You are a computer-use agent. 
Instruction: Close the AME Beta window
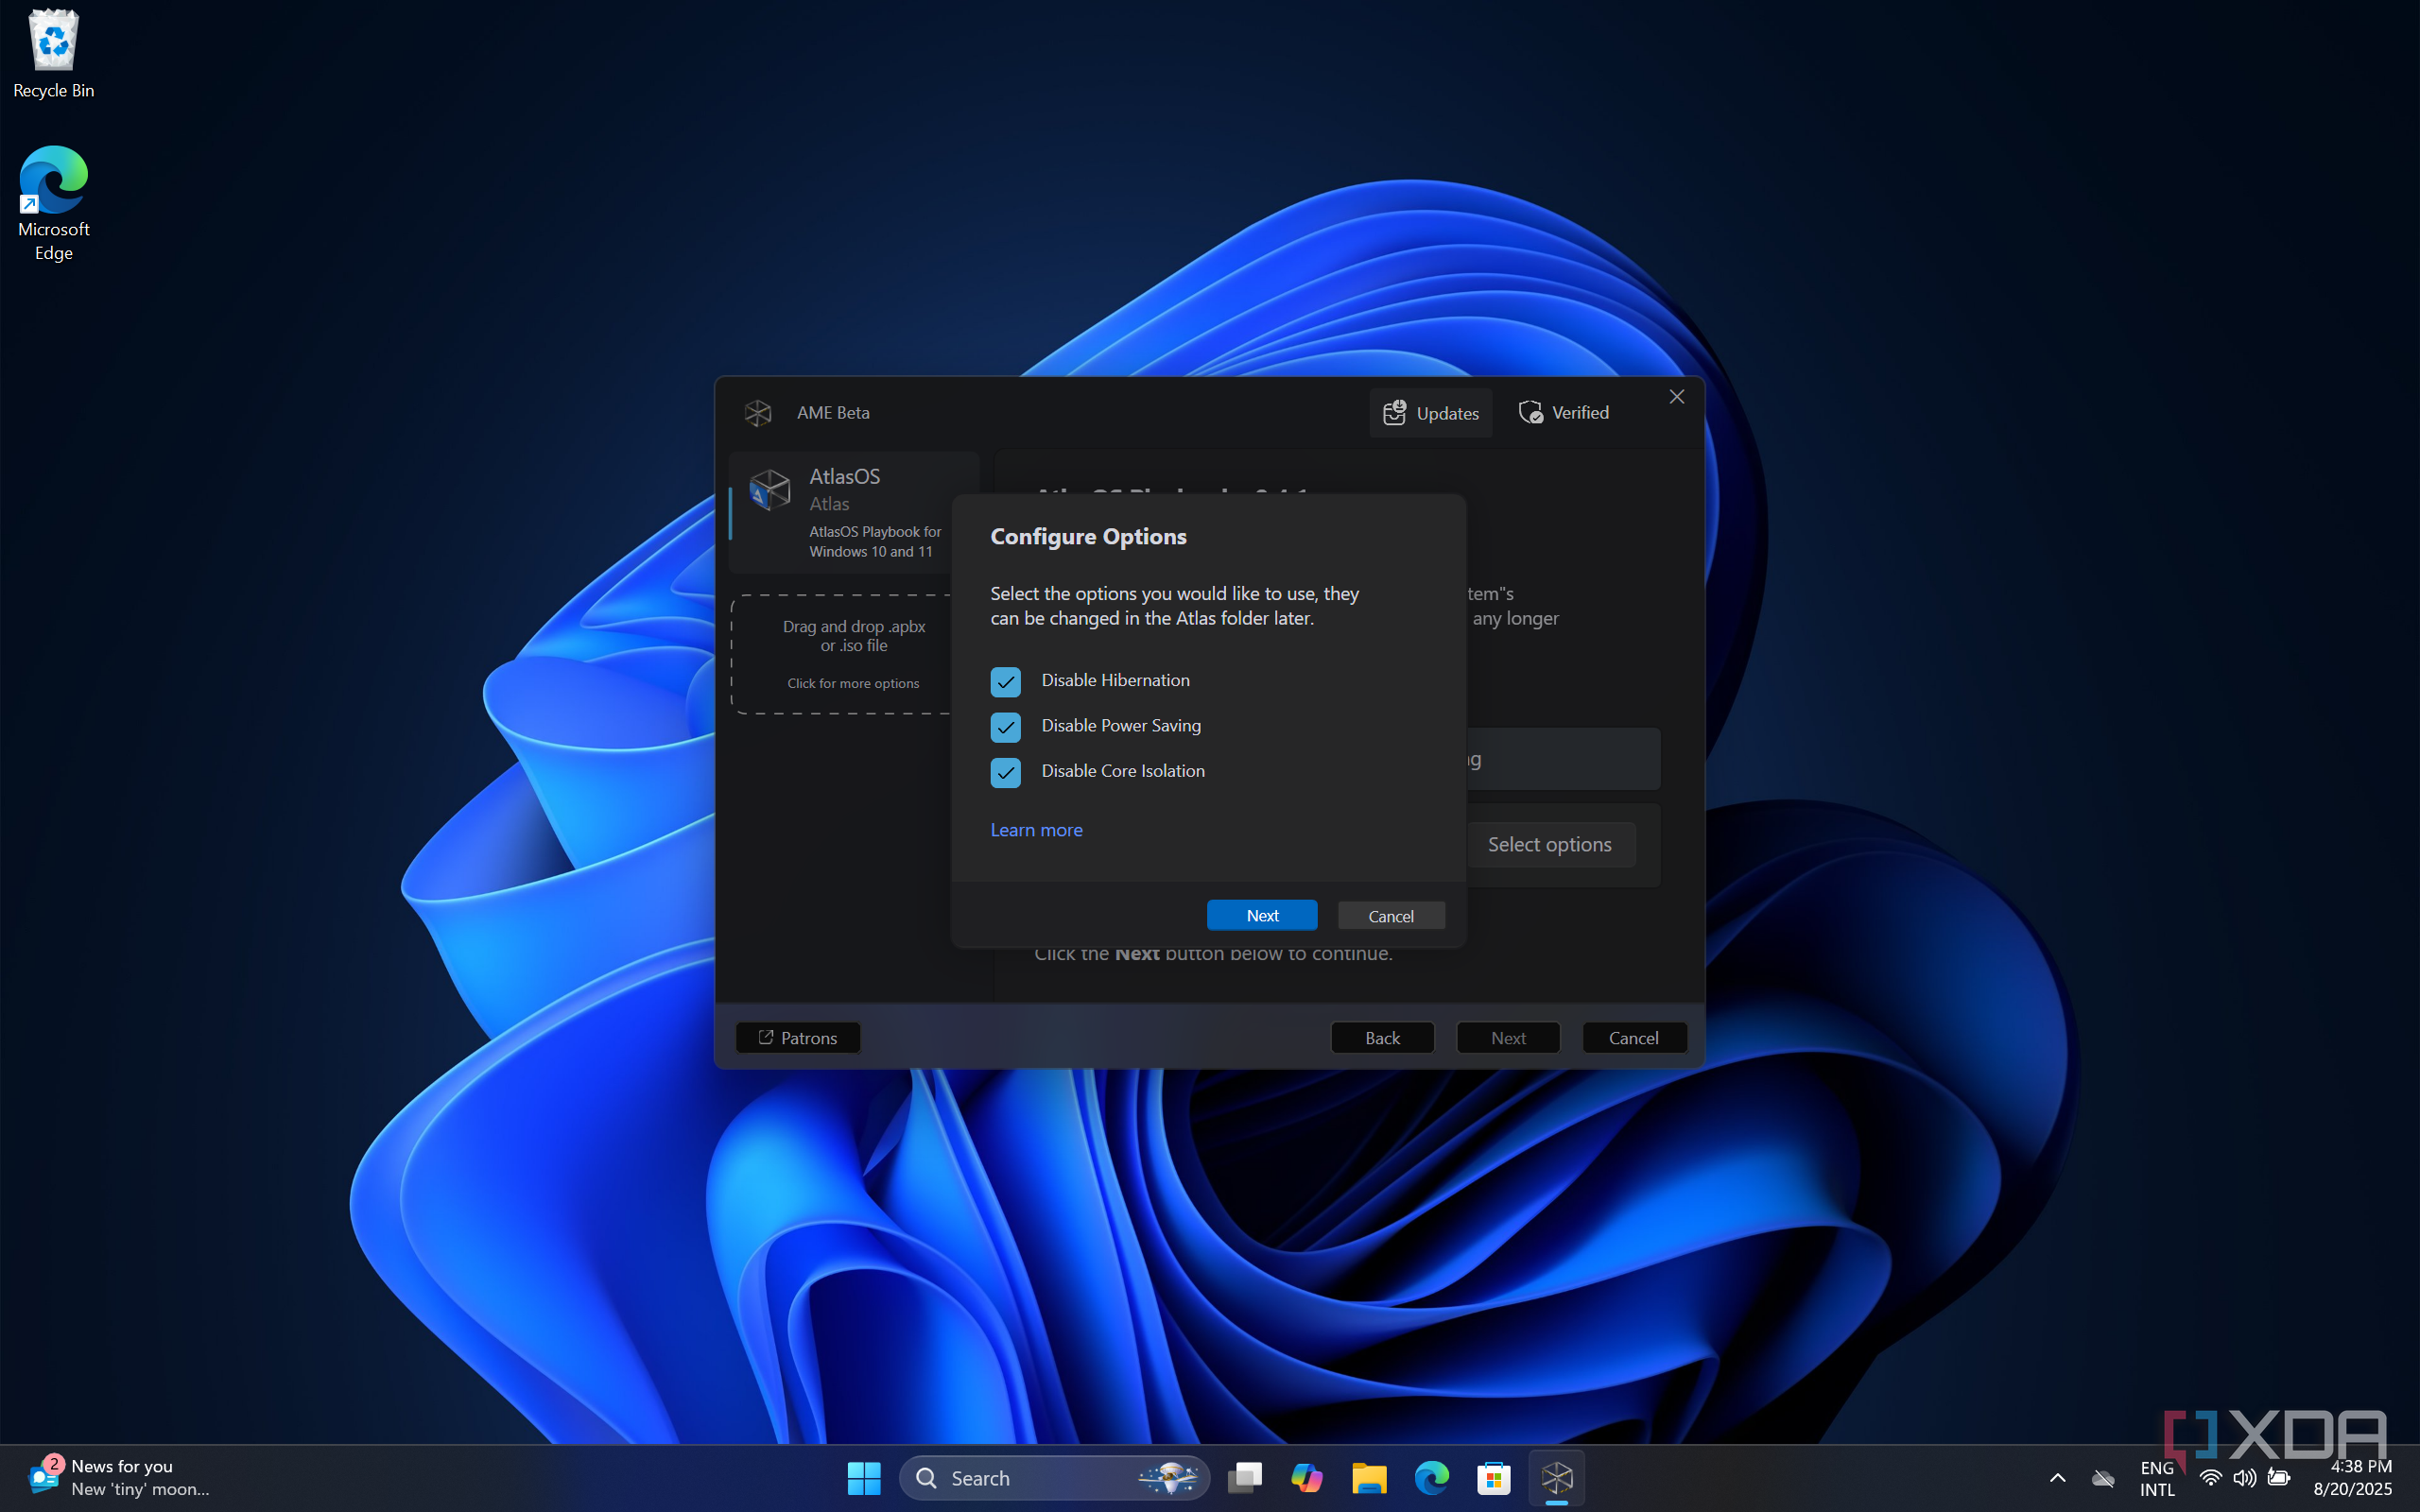(1677, 397)
